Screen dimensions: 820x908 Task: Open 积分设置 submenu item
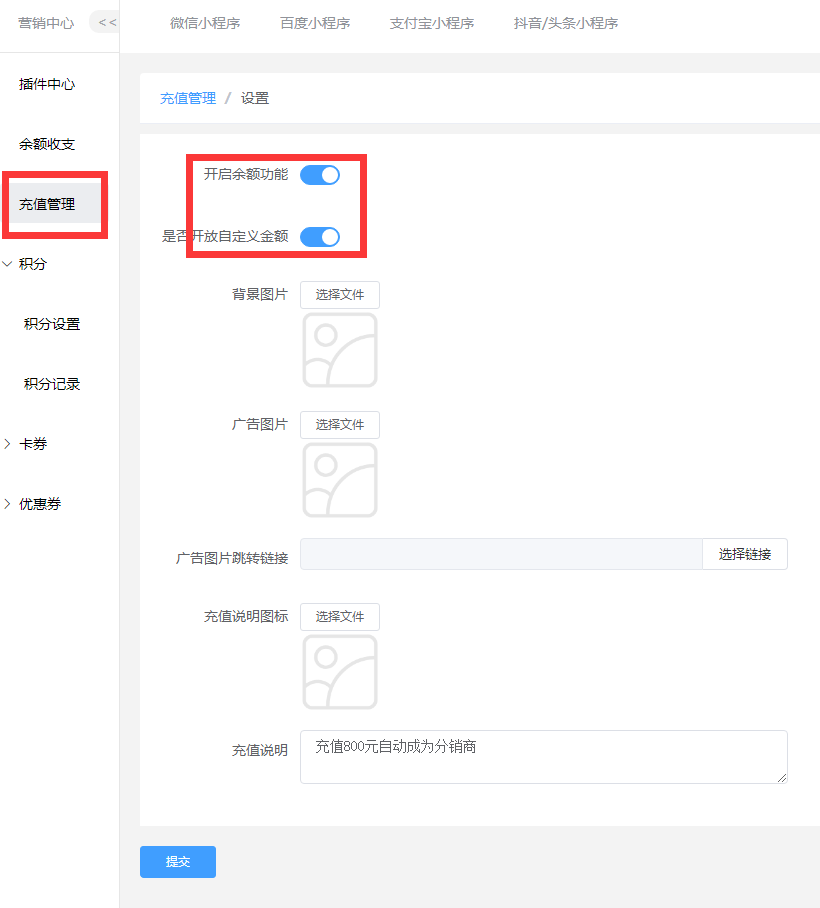(52, 324)
